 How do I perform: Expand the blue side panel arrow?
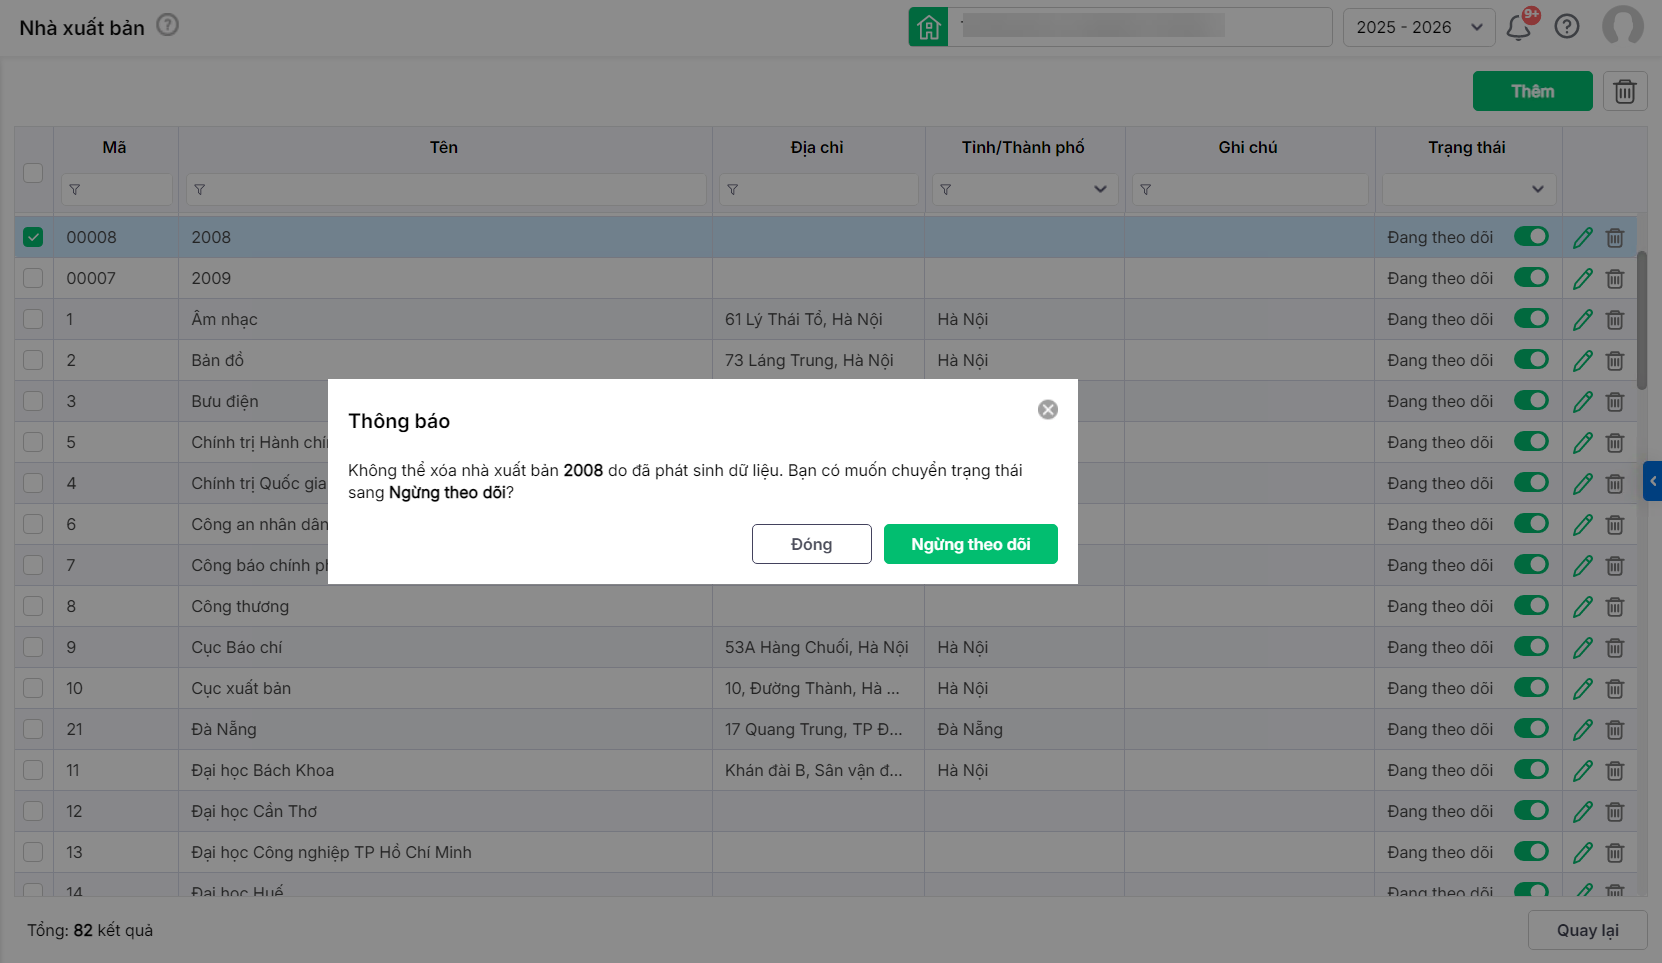tap(1652, 481)
